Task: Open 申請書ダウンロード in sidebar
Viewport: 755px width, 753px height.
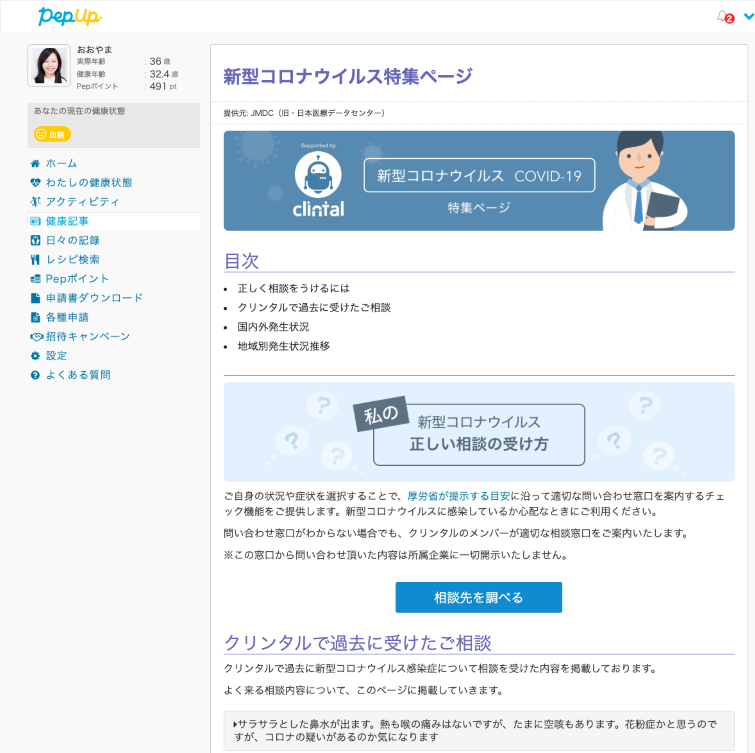Action: click(x=94, y=298)
